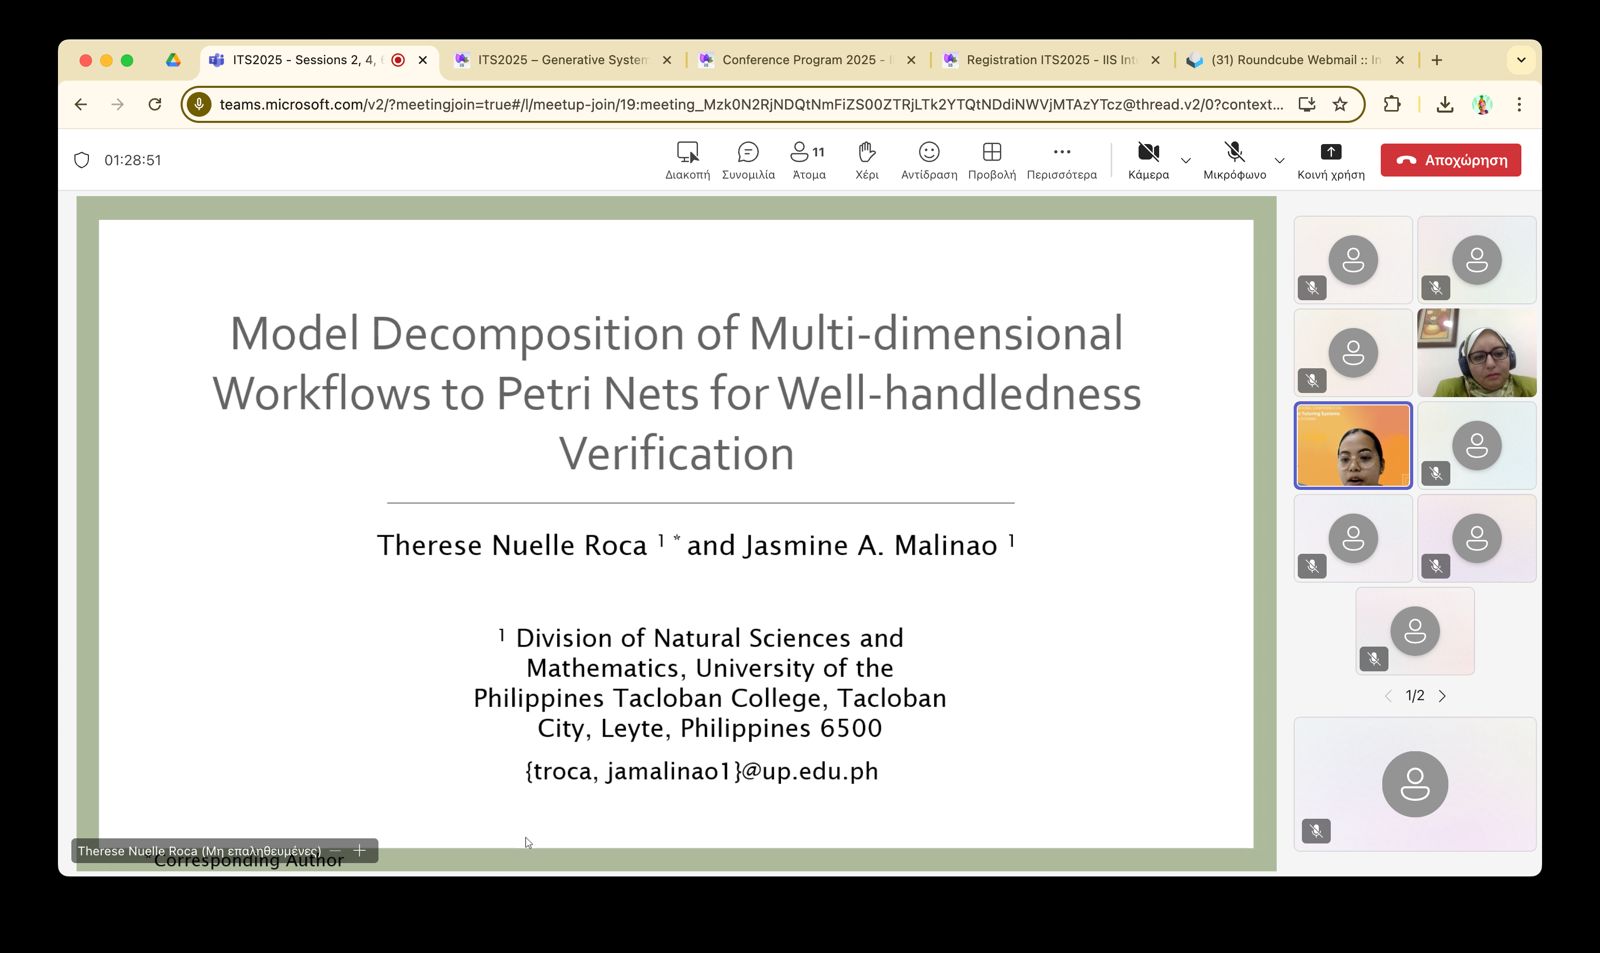The image size is (1600, 953).
Task: Show the Άτομα participants list
Action: (809, 160)
